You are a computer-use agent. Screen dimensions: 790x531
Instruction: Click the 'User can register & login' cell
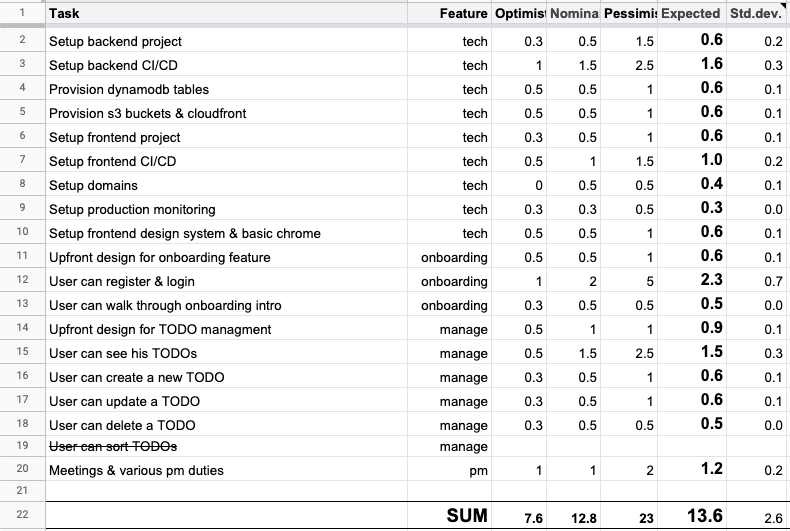(x=226, y=281)
